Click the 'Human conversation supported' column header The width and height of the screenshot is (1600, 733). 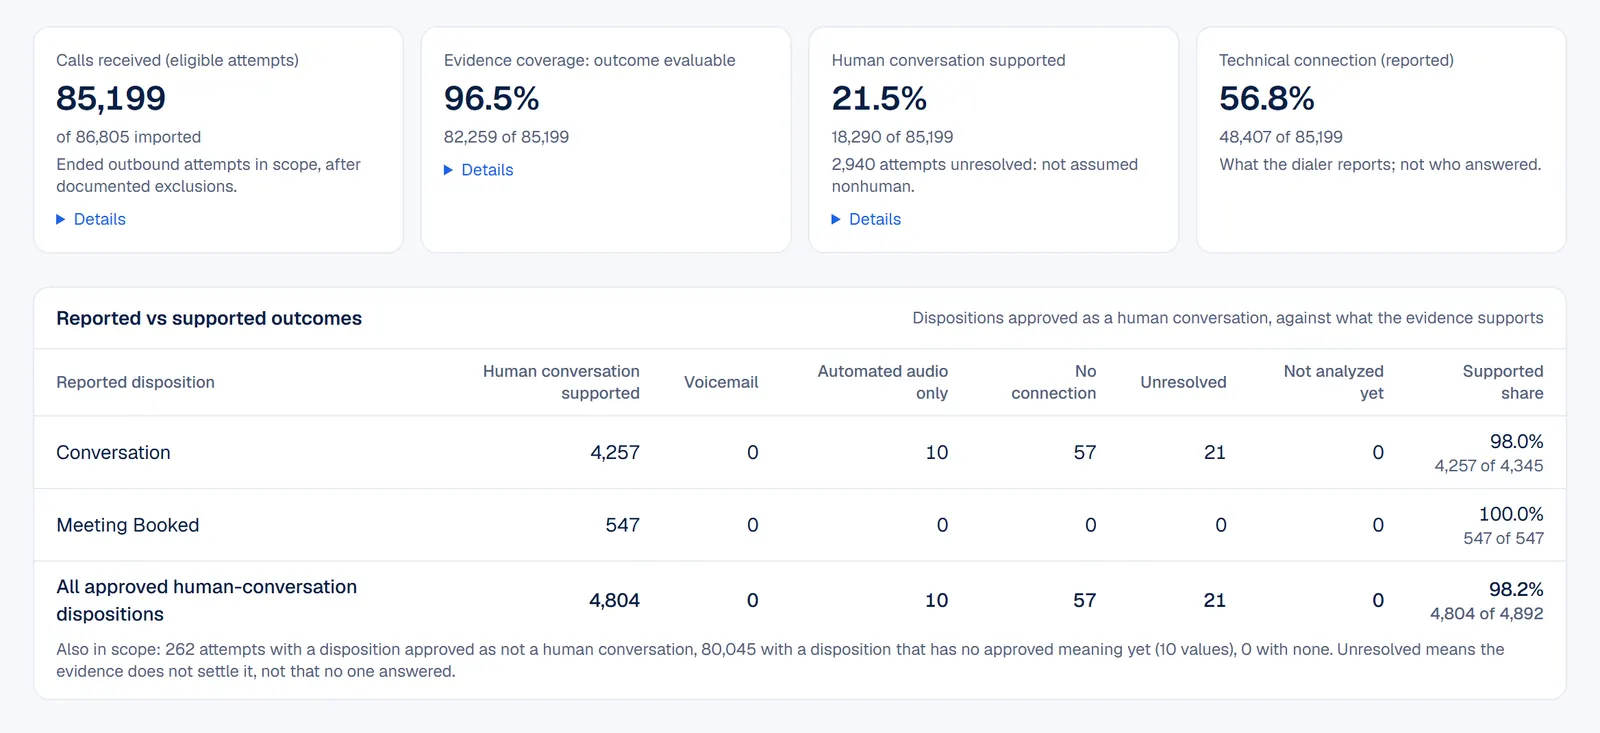coord(561,382)
